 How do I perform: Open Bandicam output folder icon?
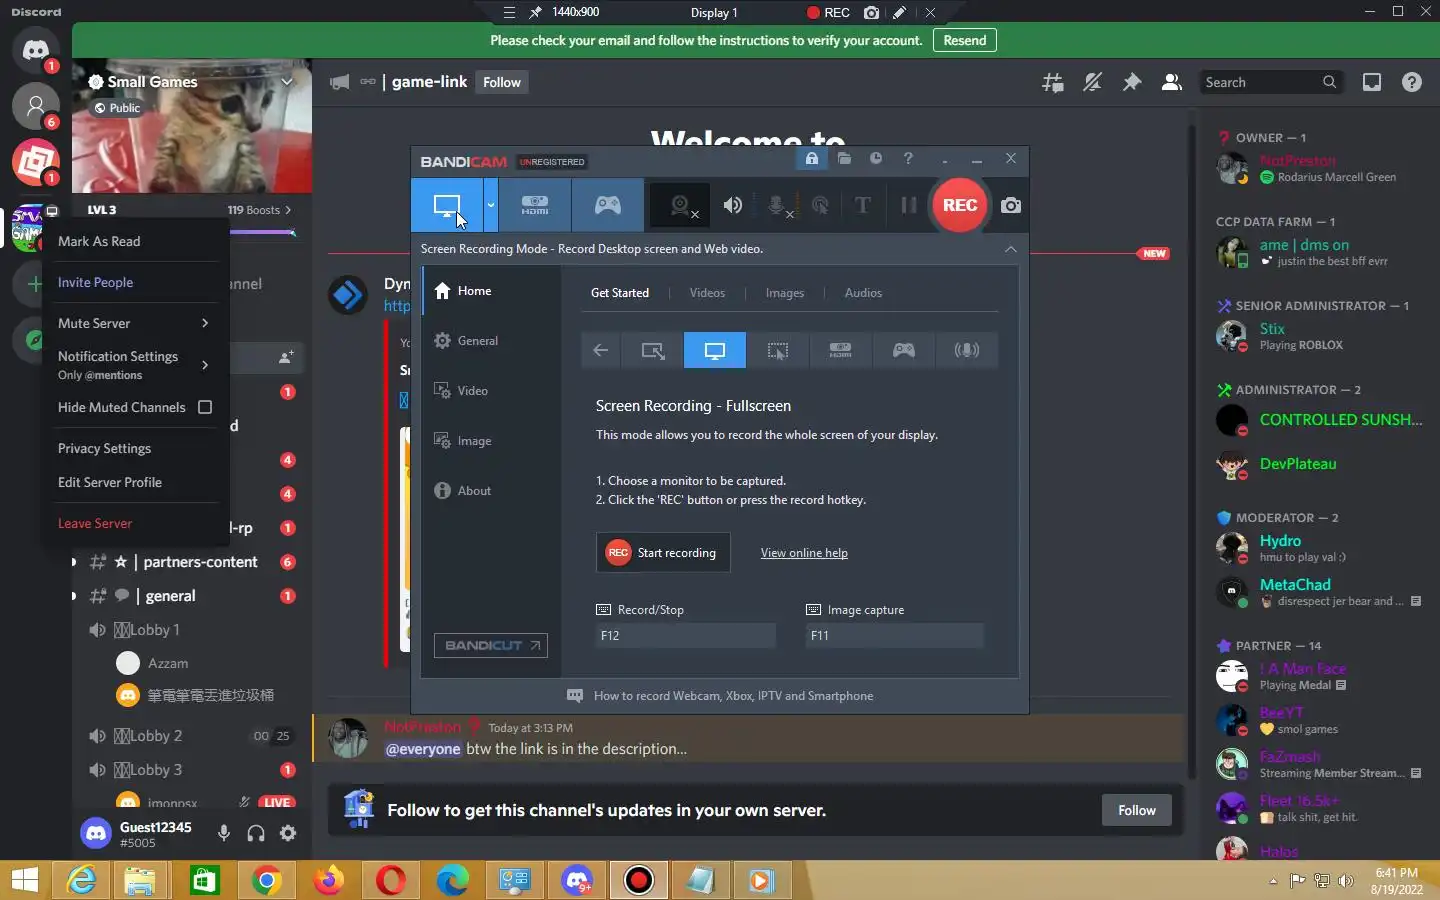point(844,158)
